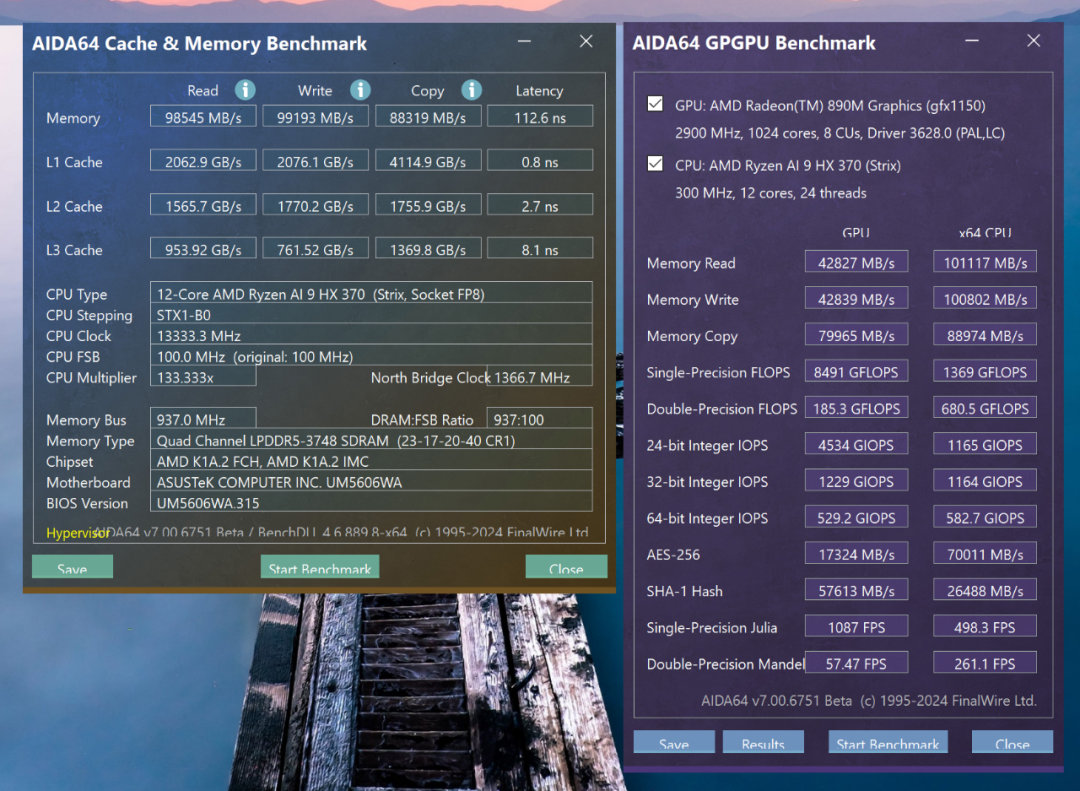
Task: Click CPU AES-256 value 70011 MB/s
Action: point(985,554)
